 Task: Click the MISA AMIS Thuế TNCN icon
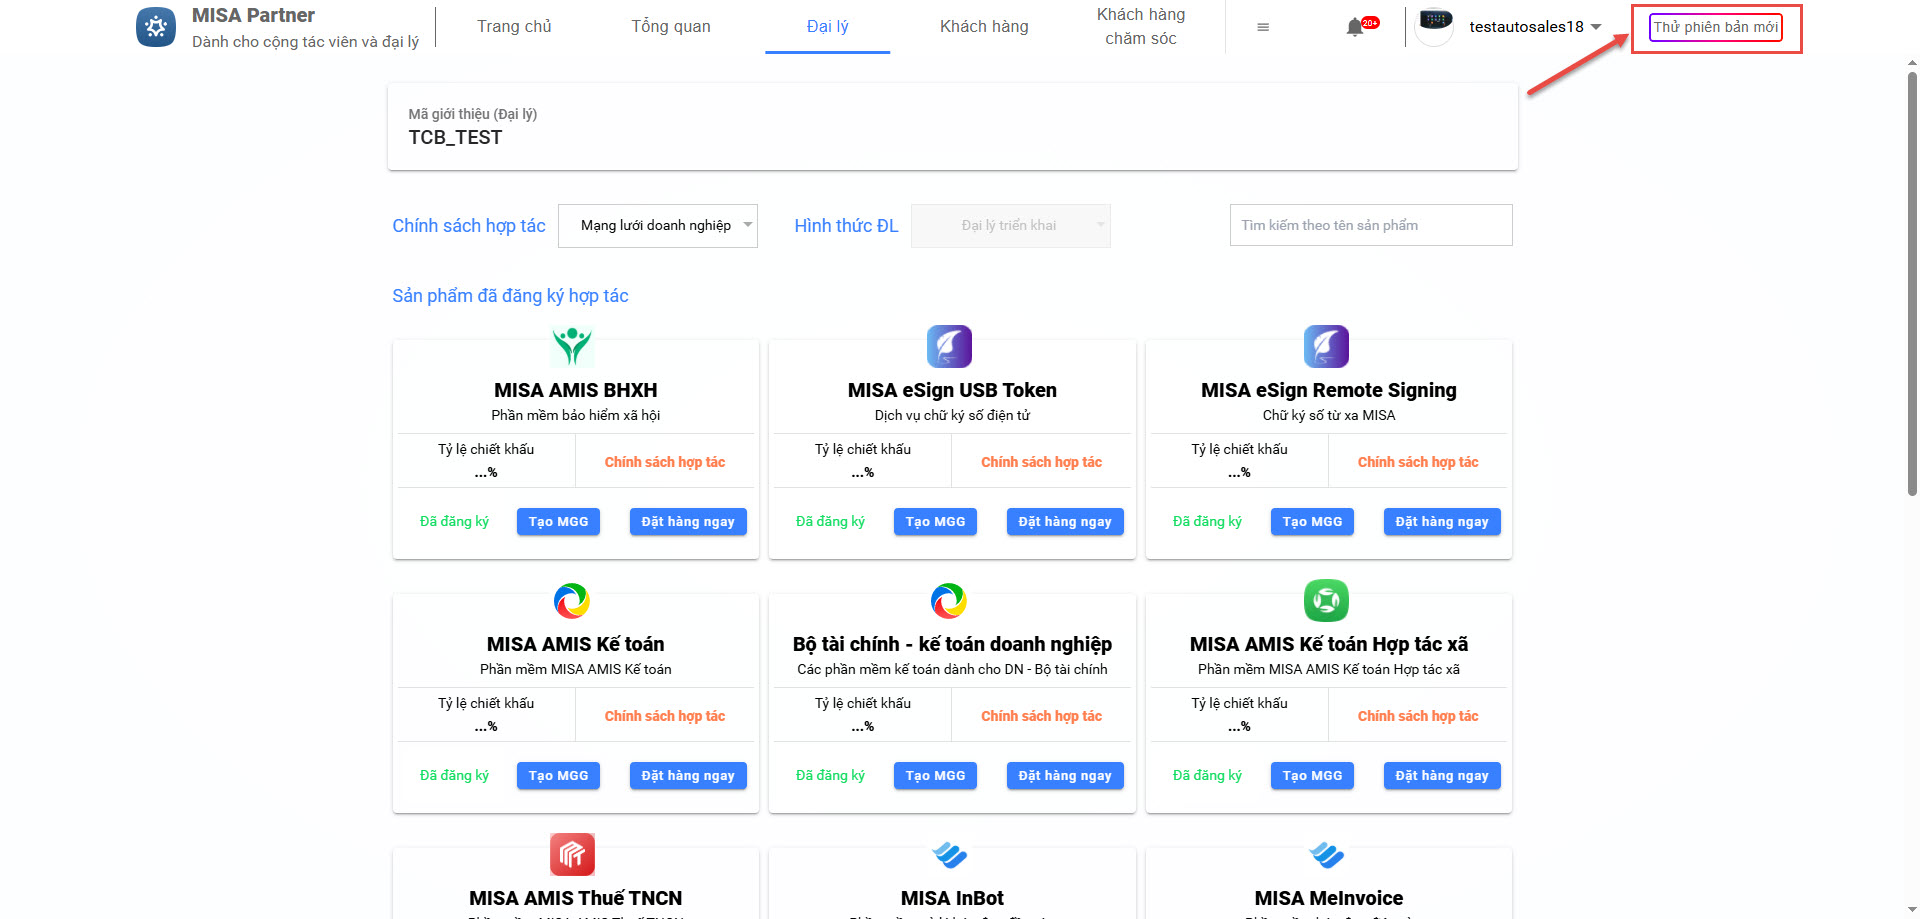572,854
